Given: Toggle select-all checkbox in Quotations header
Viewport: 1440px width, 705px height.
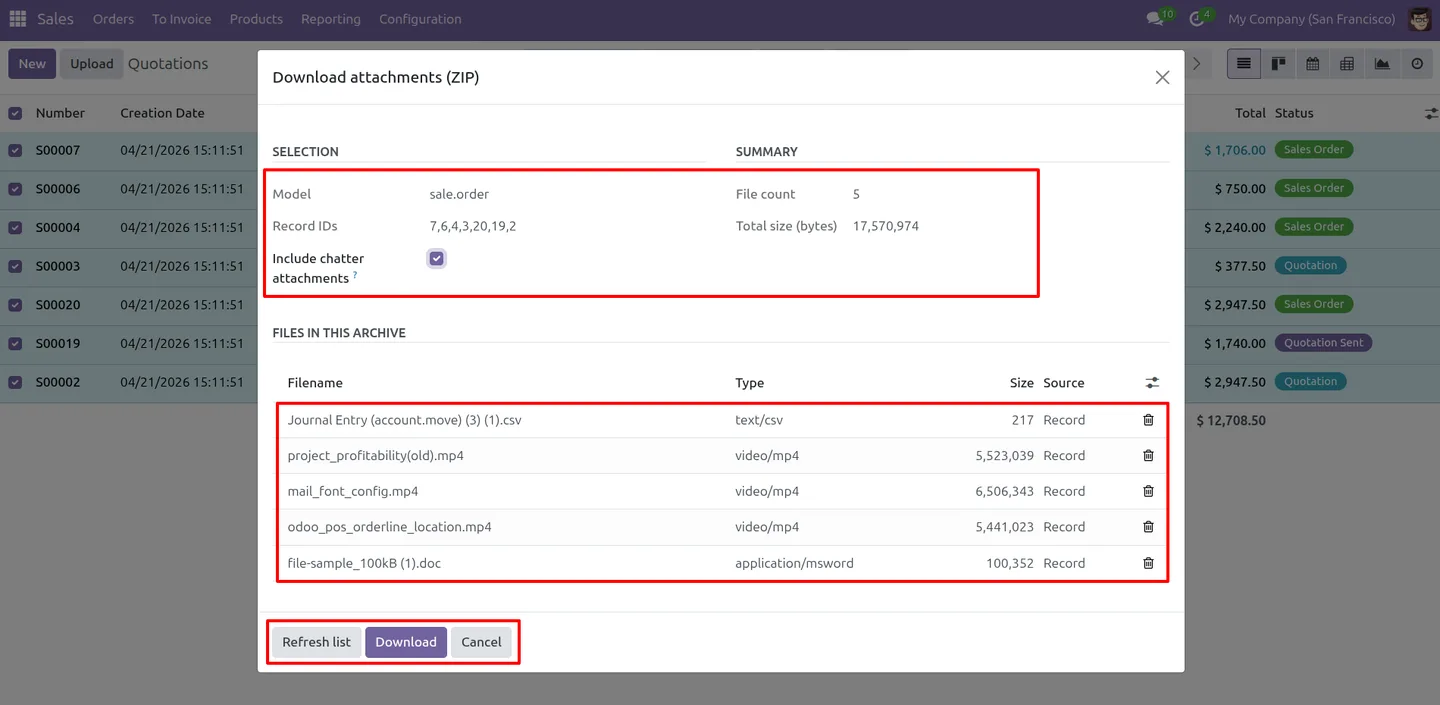Looking at the screenshot, I should pos(15,114).
